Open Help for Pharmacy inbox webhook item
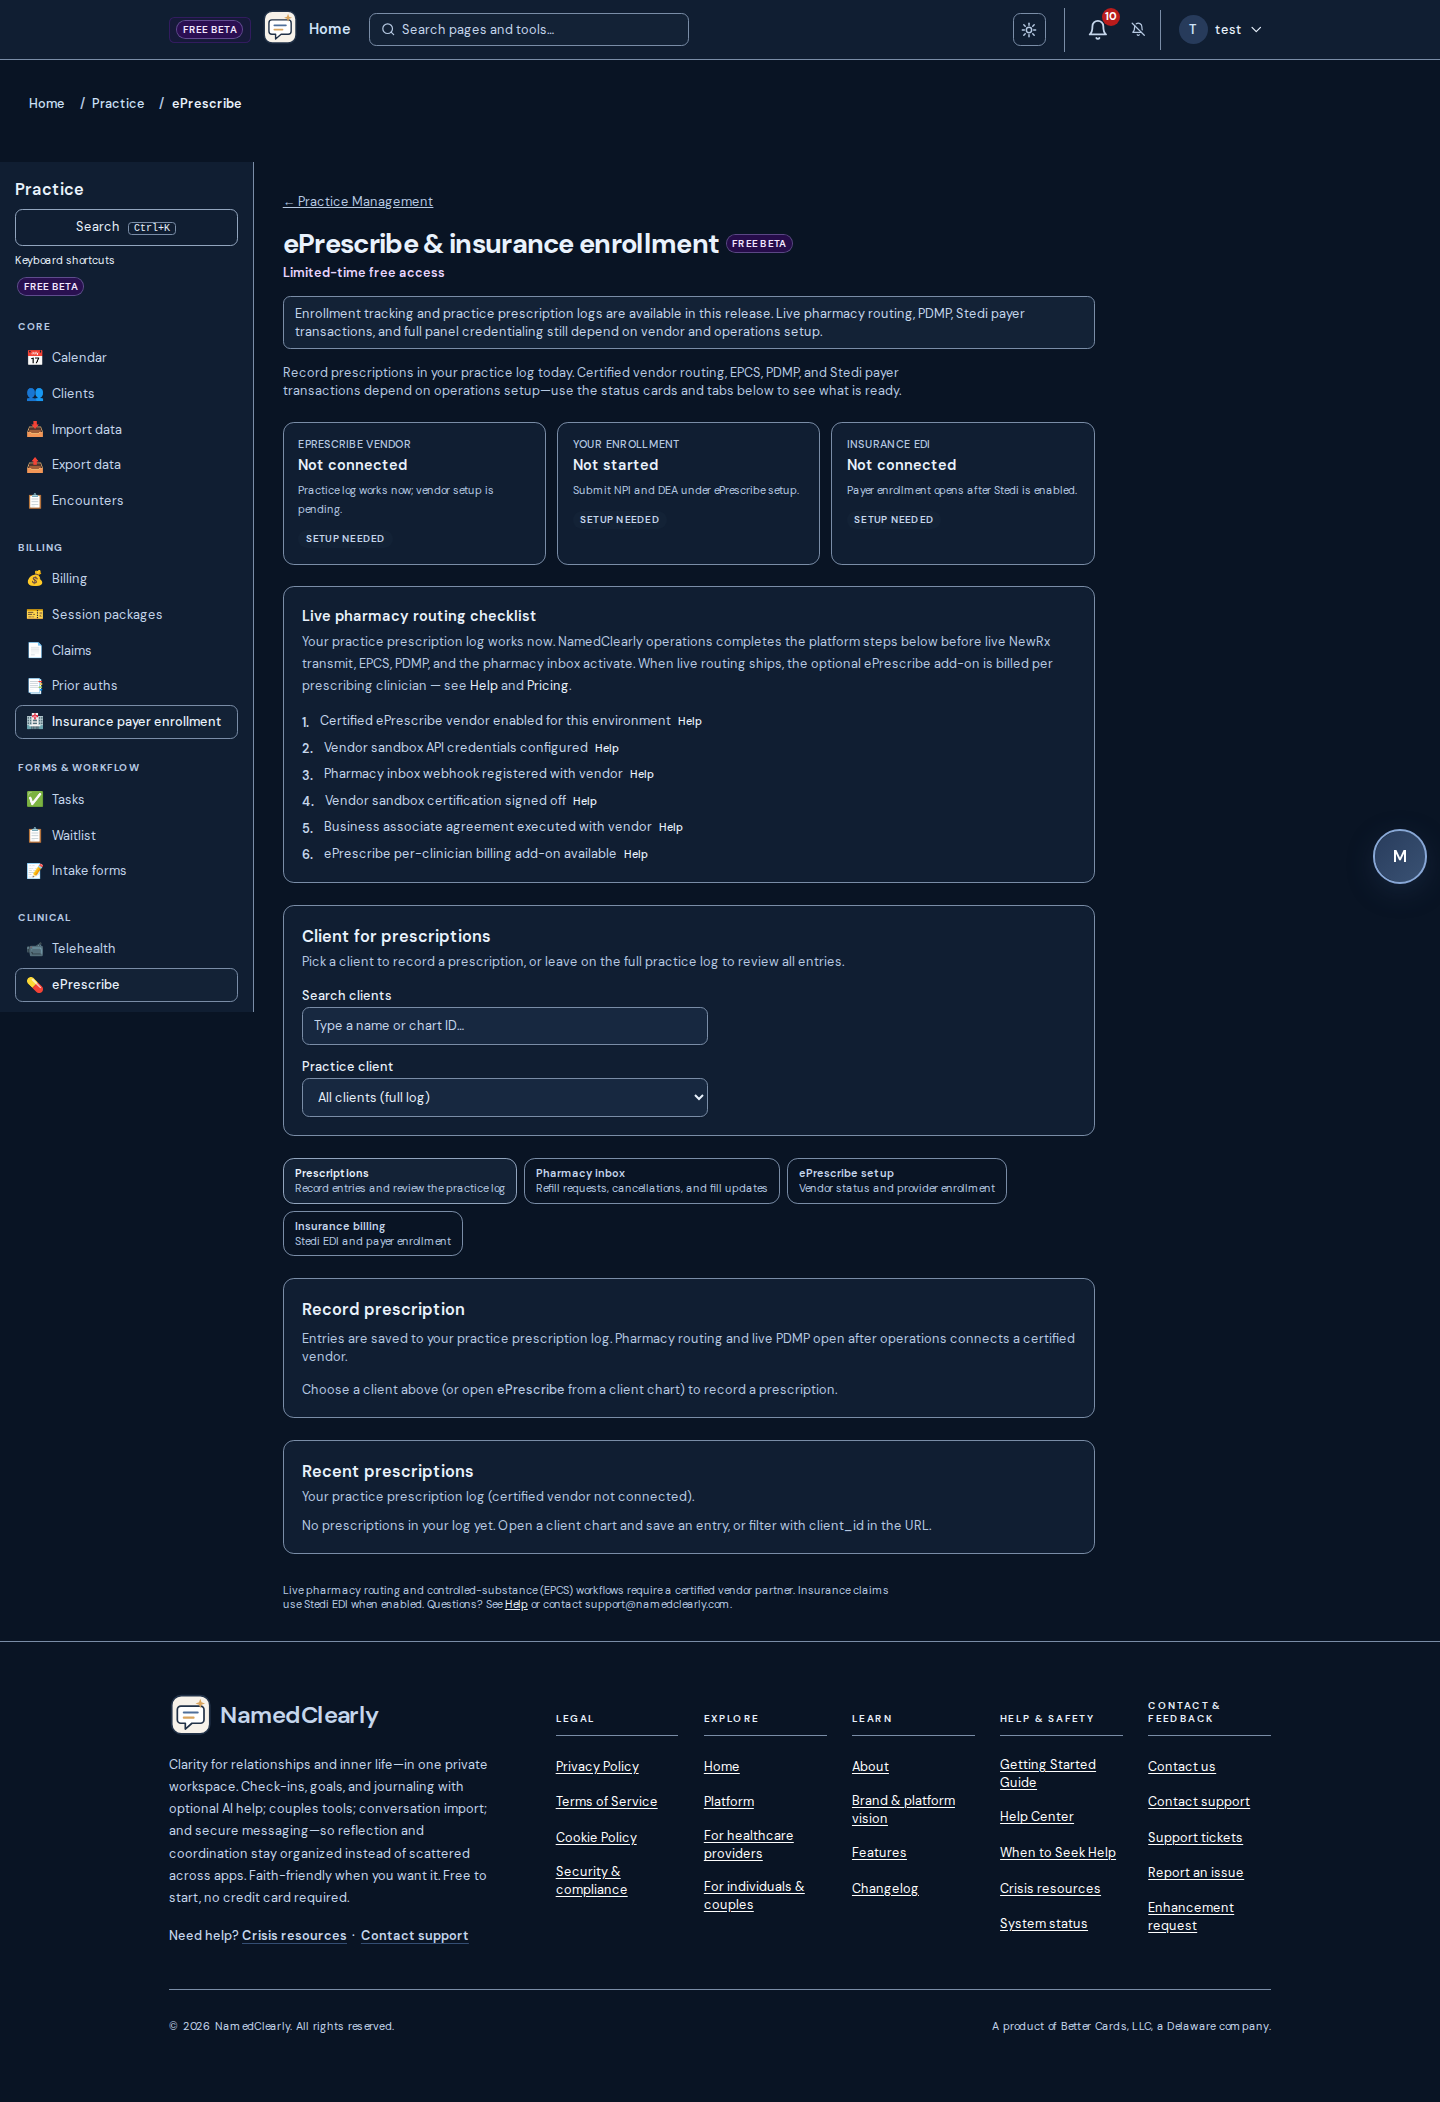The width and height of the screenshot is (1440, 2102). 642,775
